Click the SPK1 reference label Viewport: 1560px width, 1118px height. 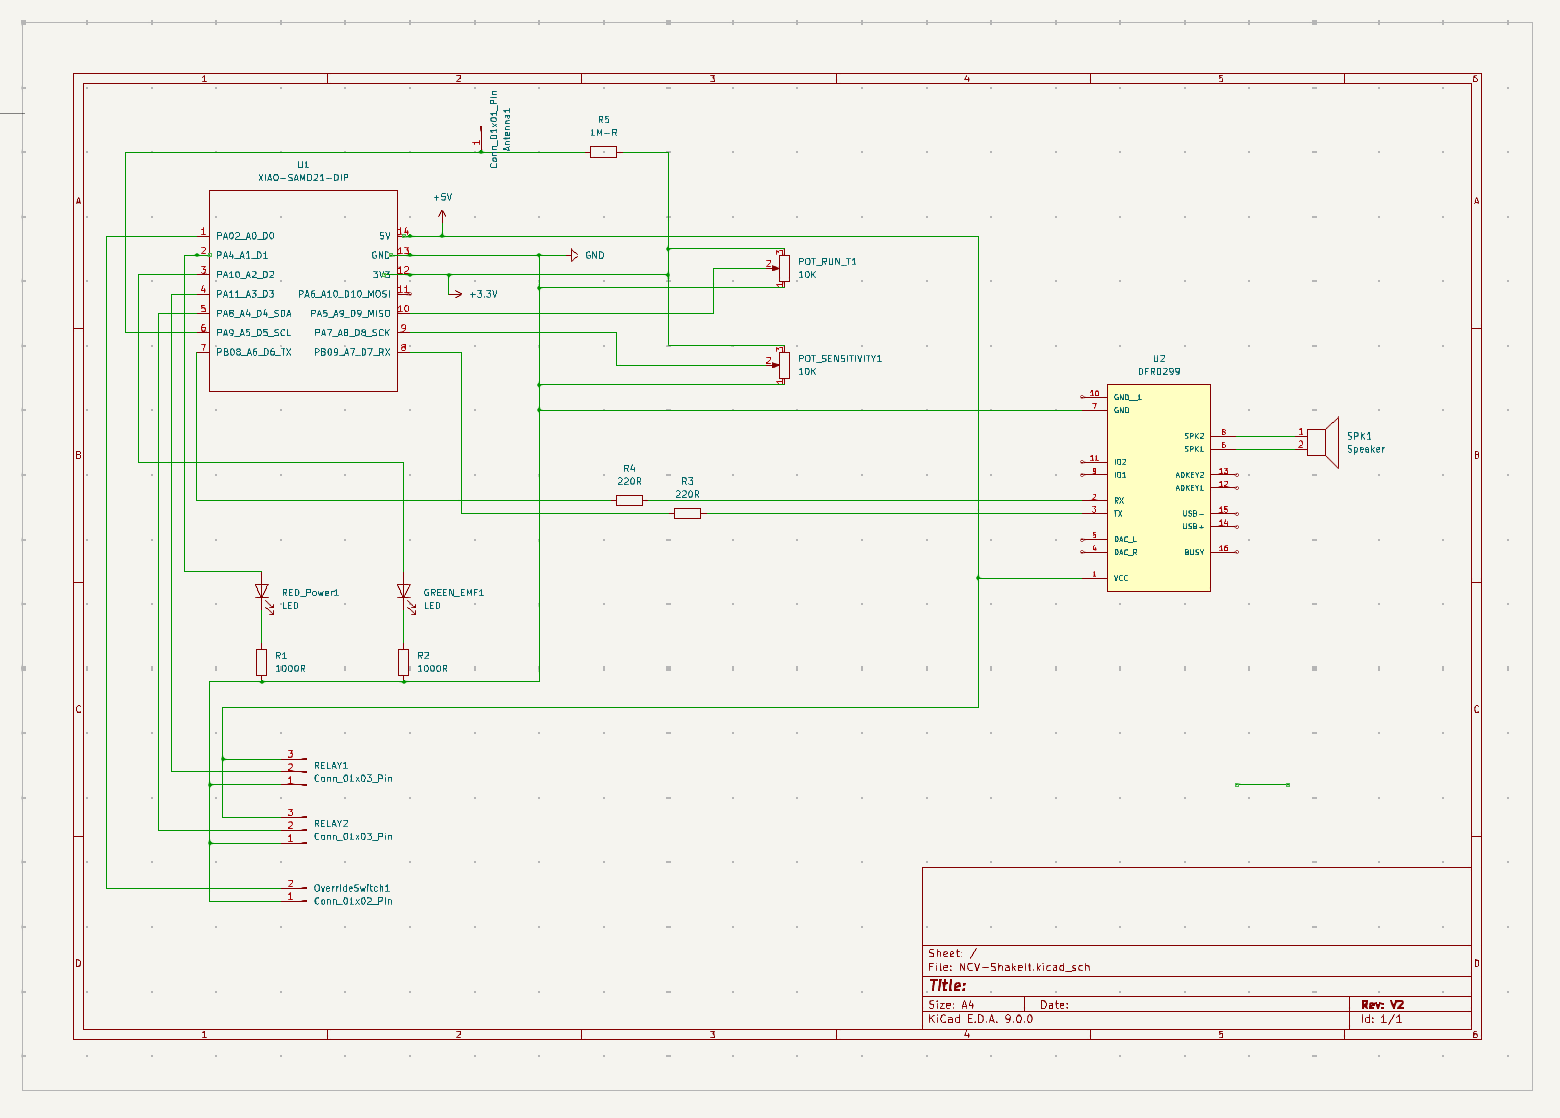(1359, 436)
